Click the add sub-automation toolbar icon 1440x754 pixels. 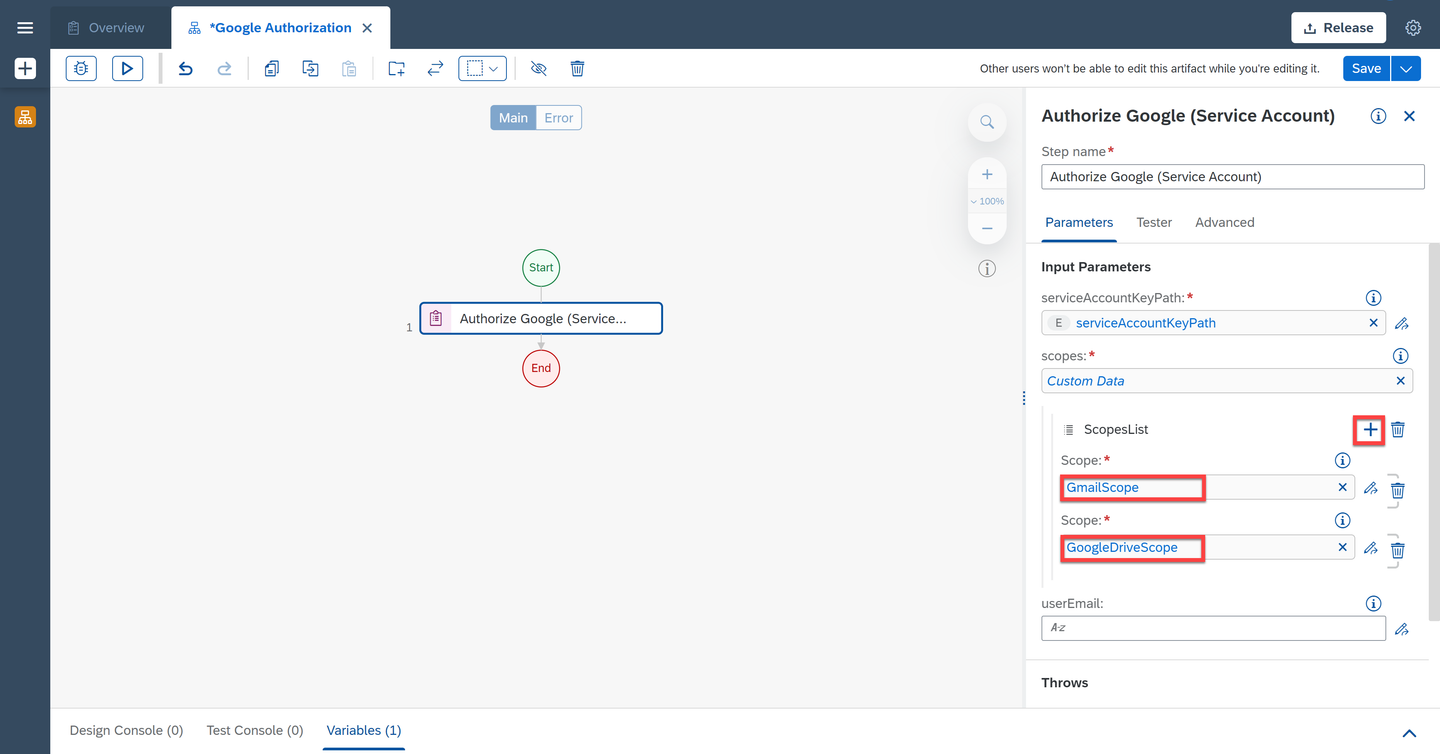(397, 68)
